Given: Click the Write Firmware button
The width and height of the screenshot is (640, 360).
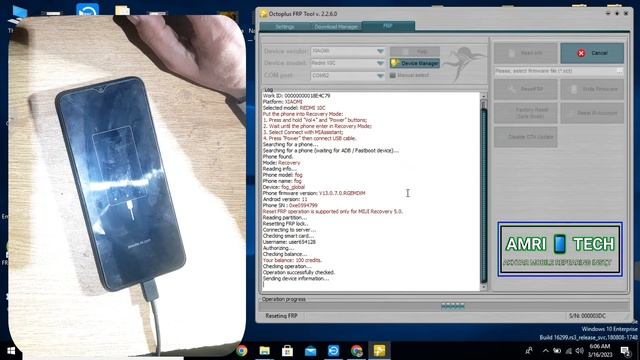Looking at the screenshot, I should (x=592, y=89).
